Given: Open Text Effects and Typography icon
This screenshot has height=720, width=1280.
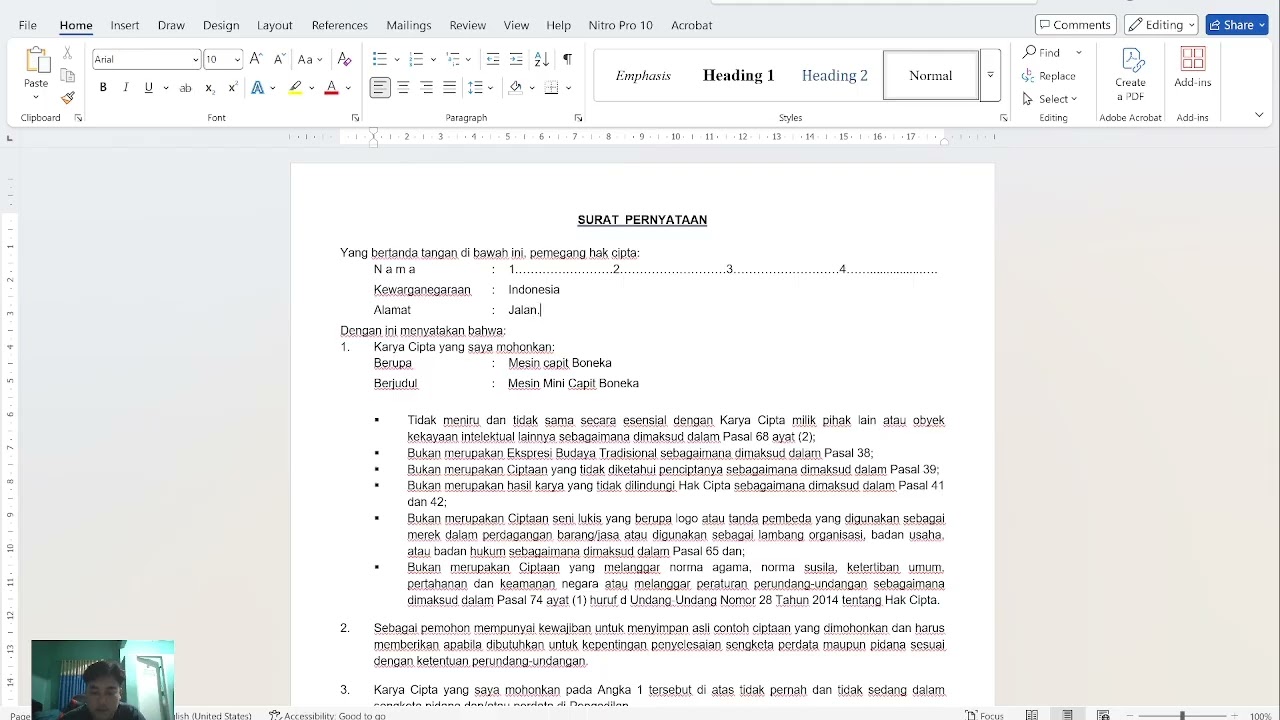Looking at the screenshot, I should tap(258, 88).
